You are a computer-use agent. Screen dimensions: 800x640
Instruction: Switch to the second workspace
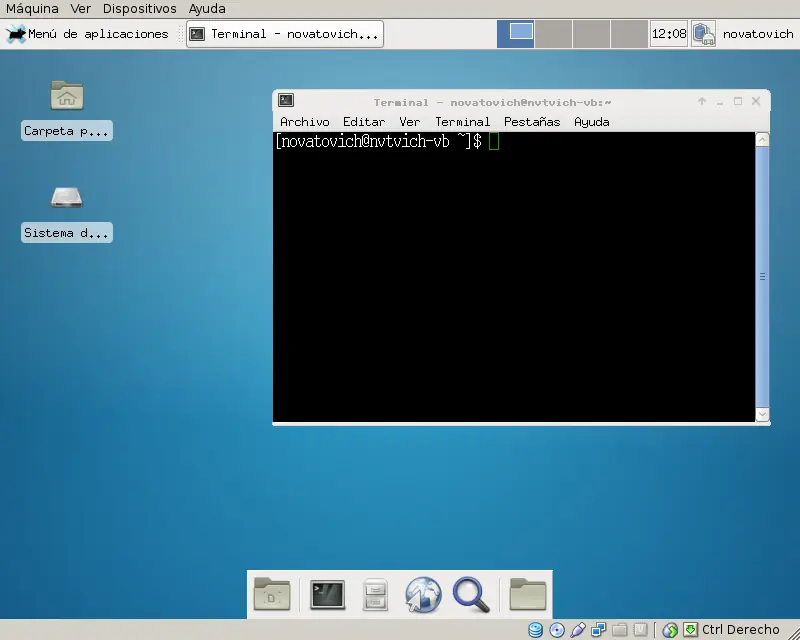[x=553, y=34]
